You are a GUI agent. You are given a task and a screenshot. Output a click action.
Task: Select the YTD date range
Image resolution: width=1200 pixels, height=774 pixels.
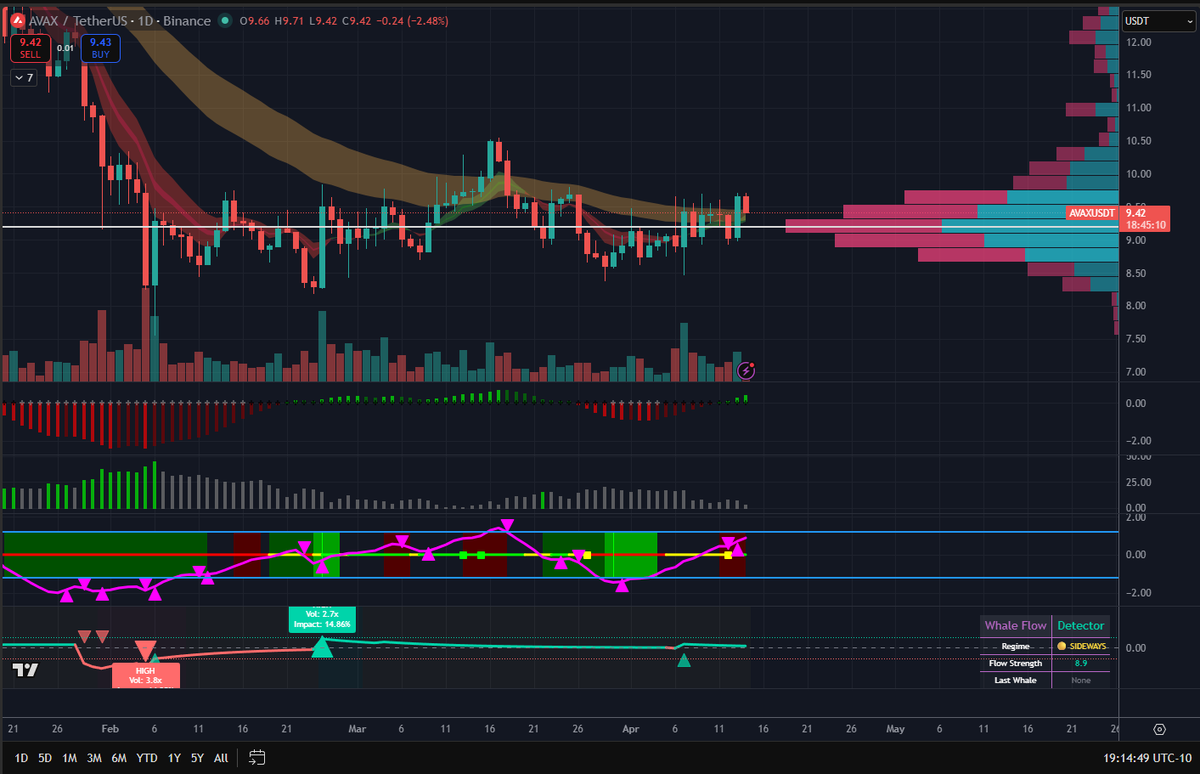pos(146,758)
